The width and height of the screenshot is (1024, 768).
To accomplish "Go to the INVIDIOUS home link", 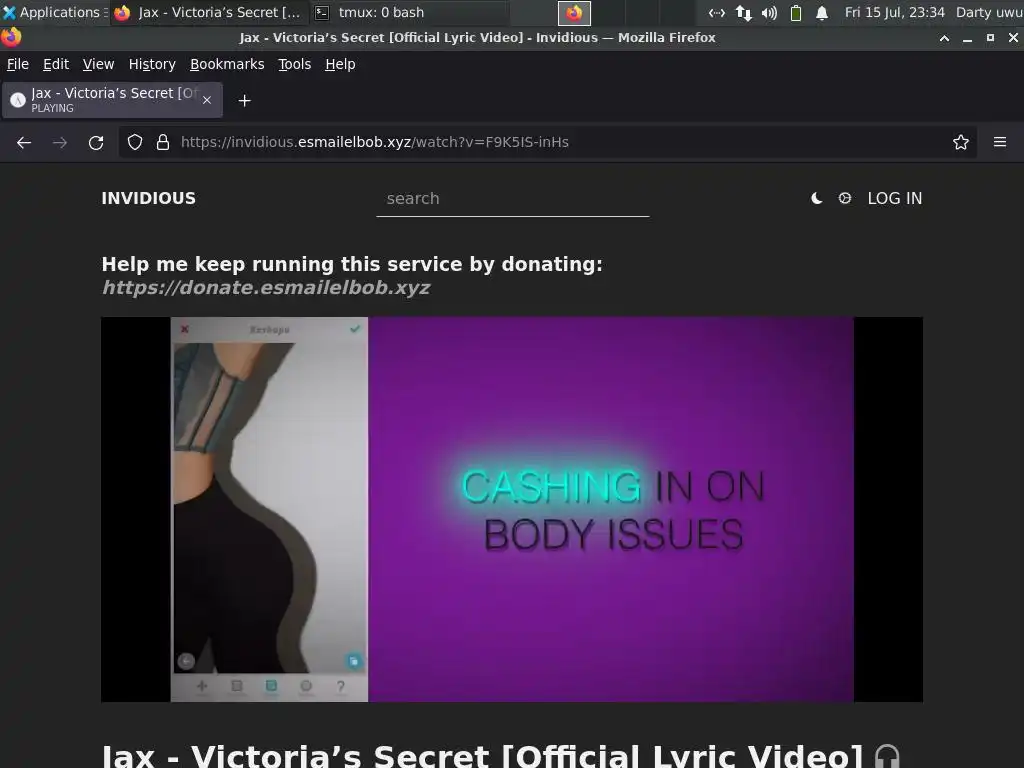I will click(x=148, y=199).
